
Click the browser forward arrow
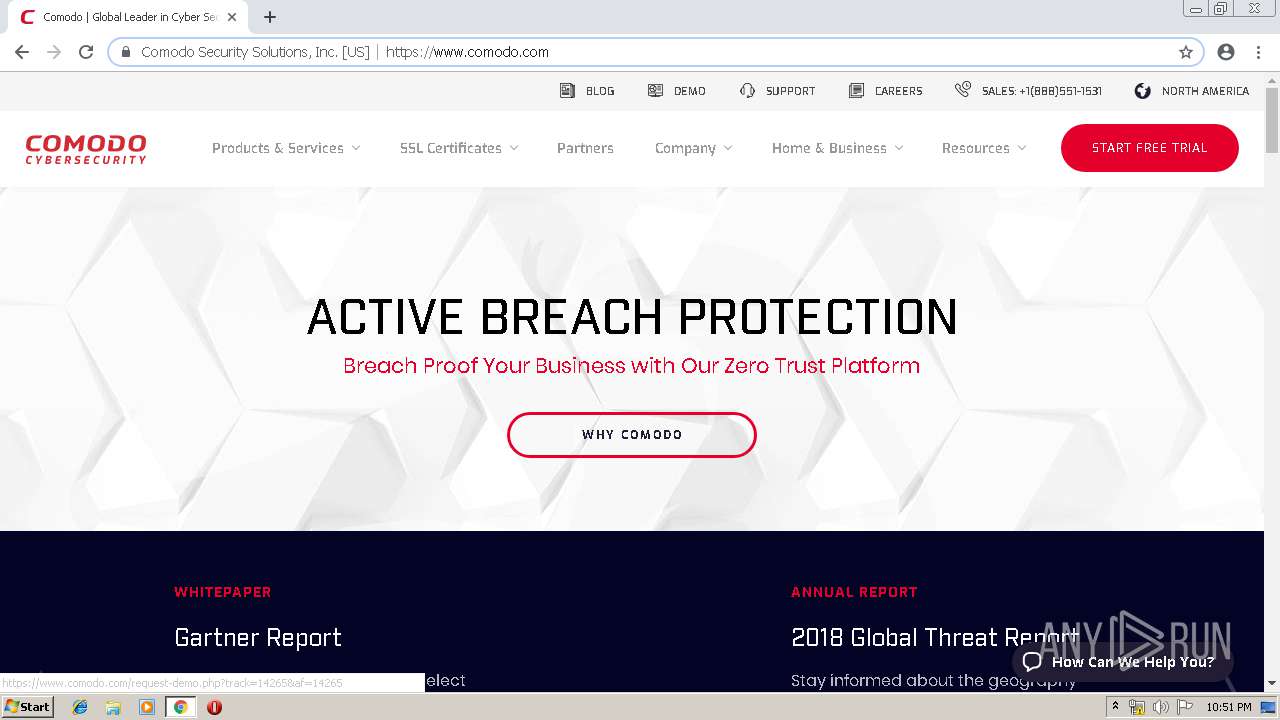(54, 52)
